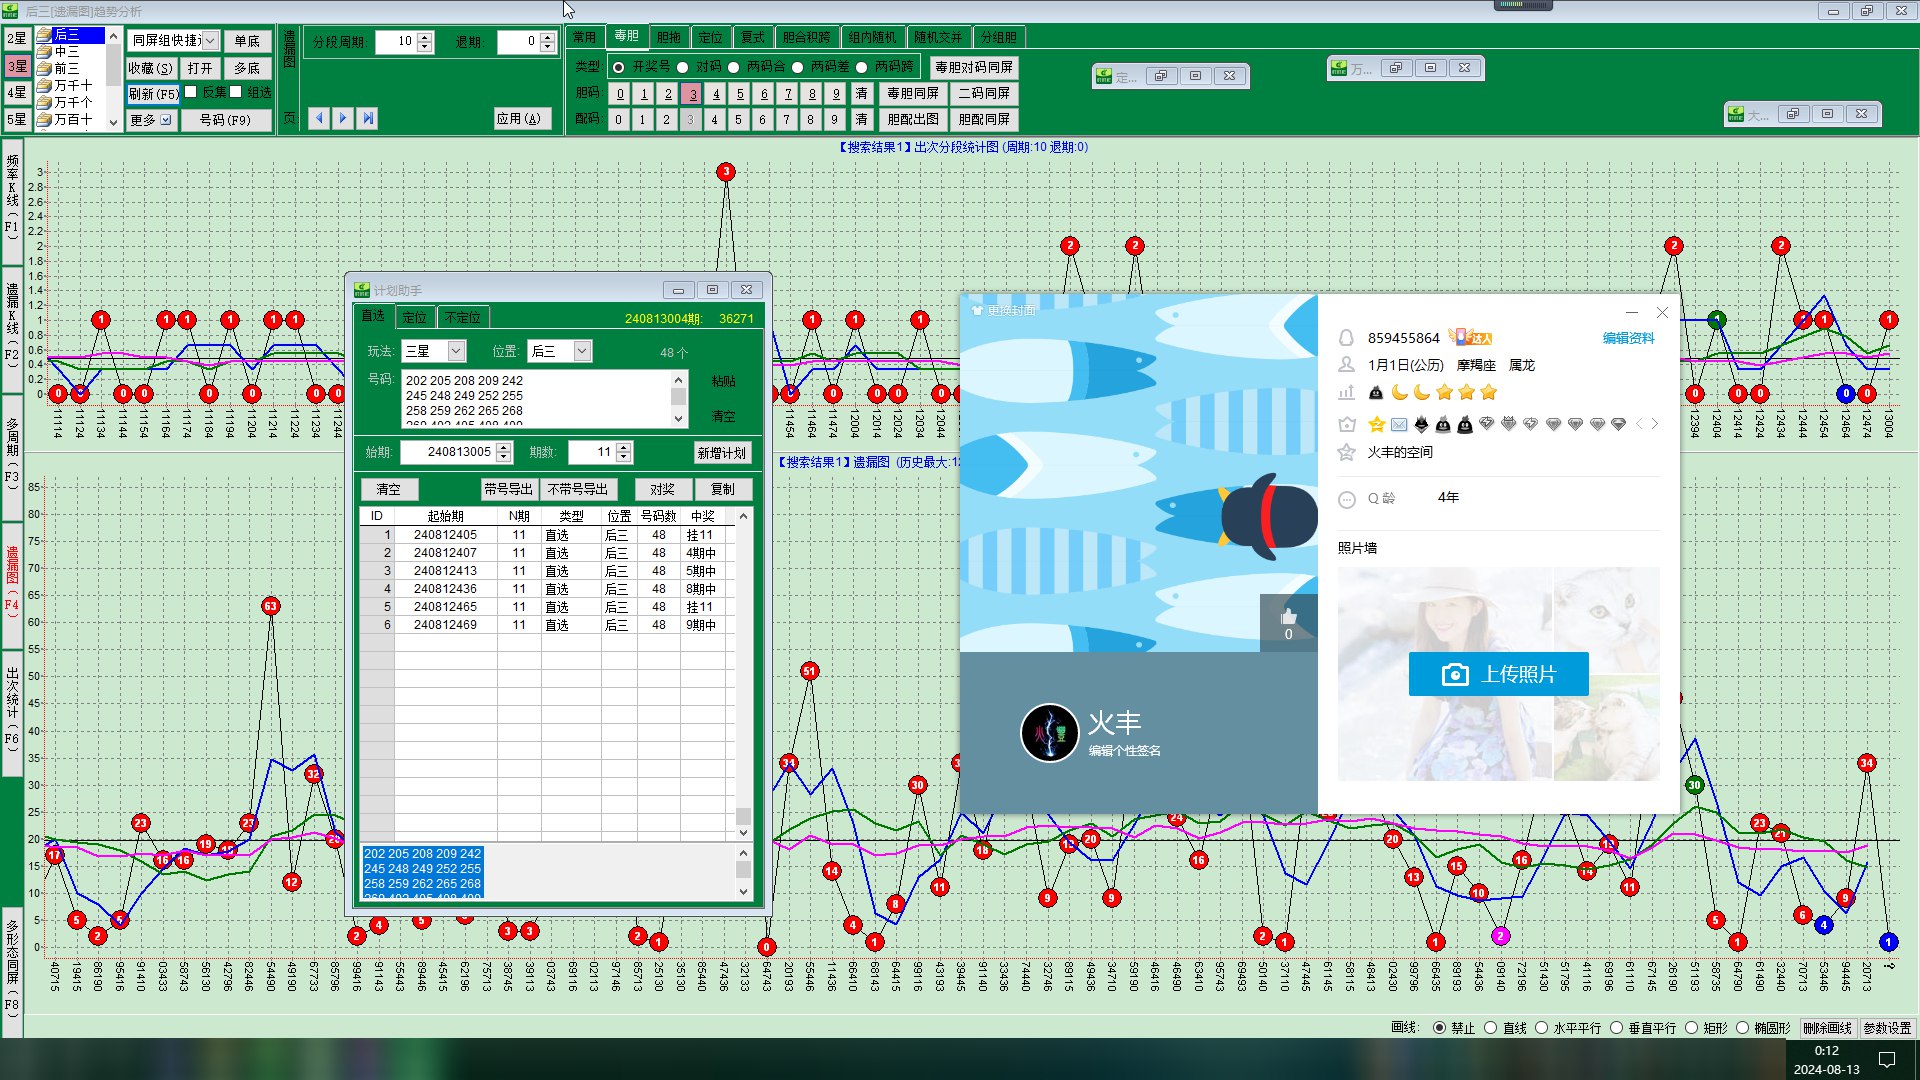Select the 两码差 radio button

(797, 67)
